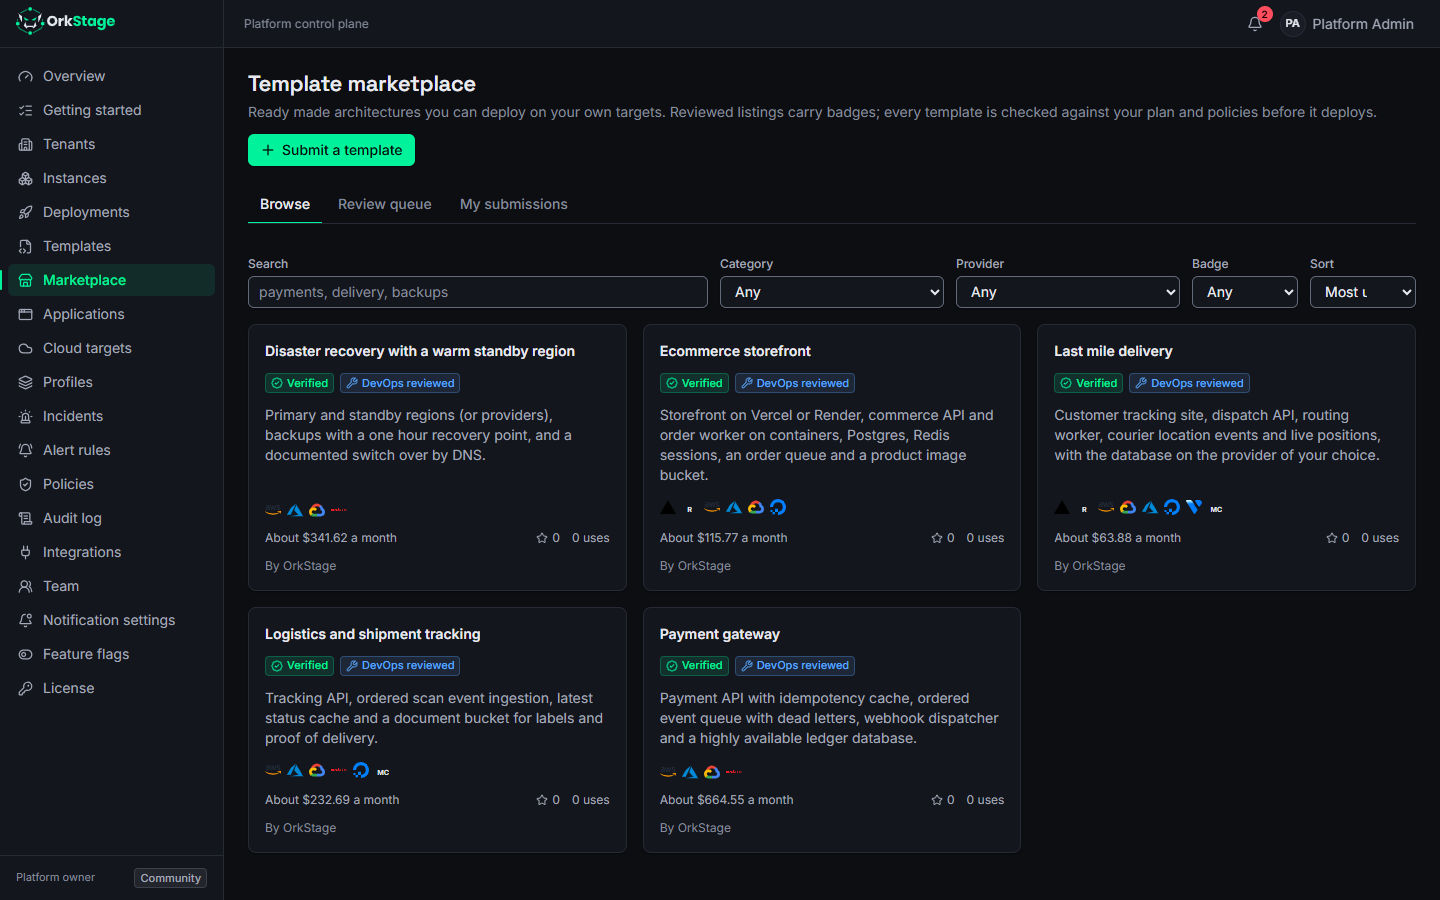Click DevOps reviewed badge on Last mile delivery
The image size is (1440, 900).
pyautogui.click(x=1189, y=383)
